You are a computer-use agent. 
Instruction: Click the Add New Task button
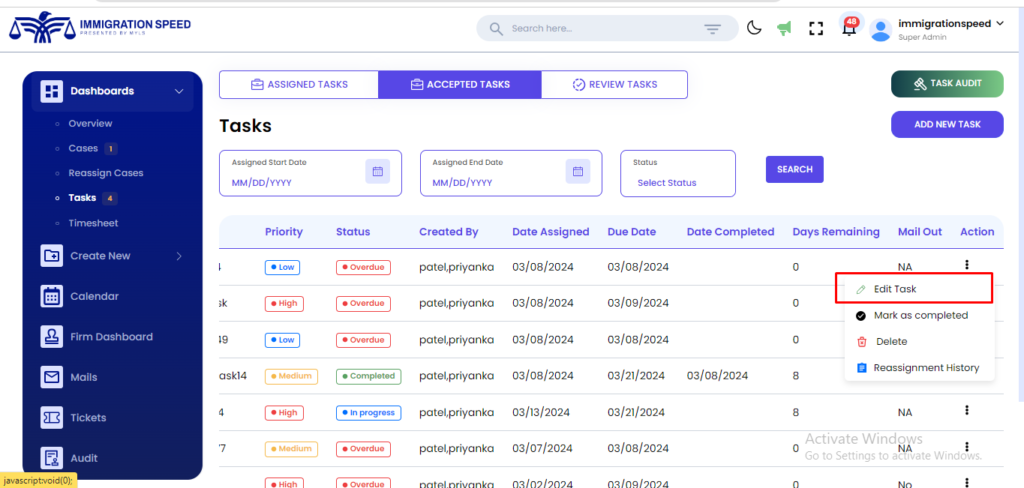pyautogui.click(x=947, y=124)
